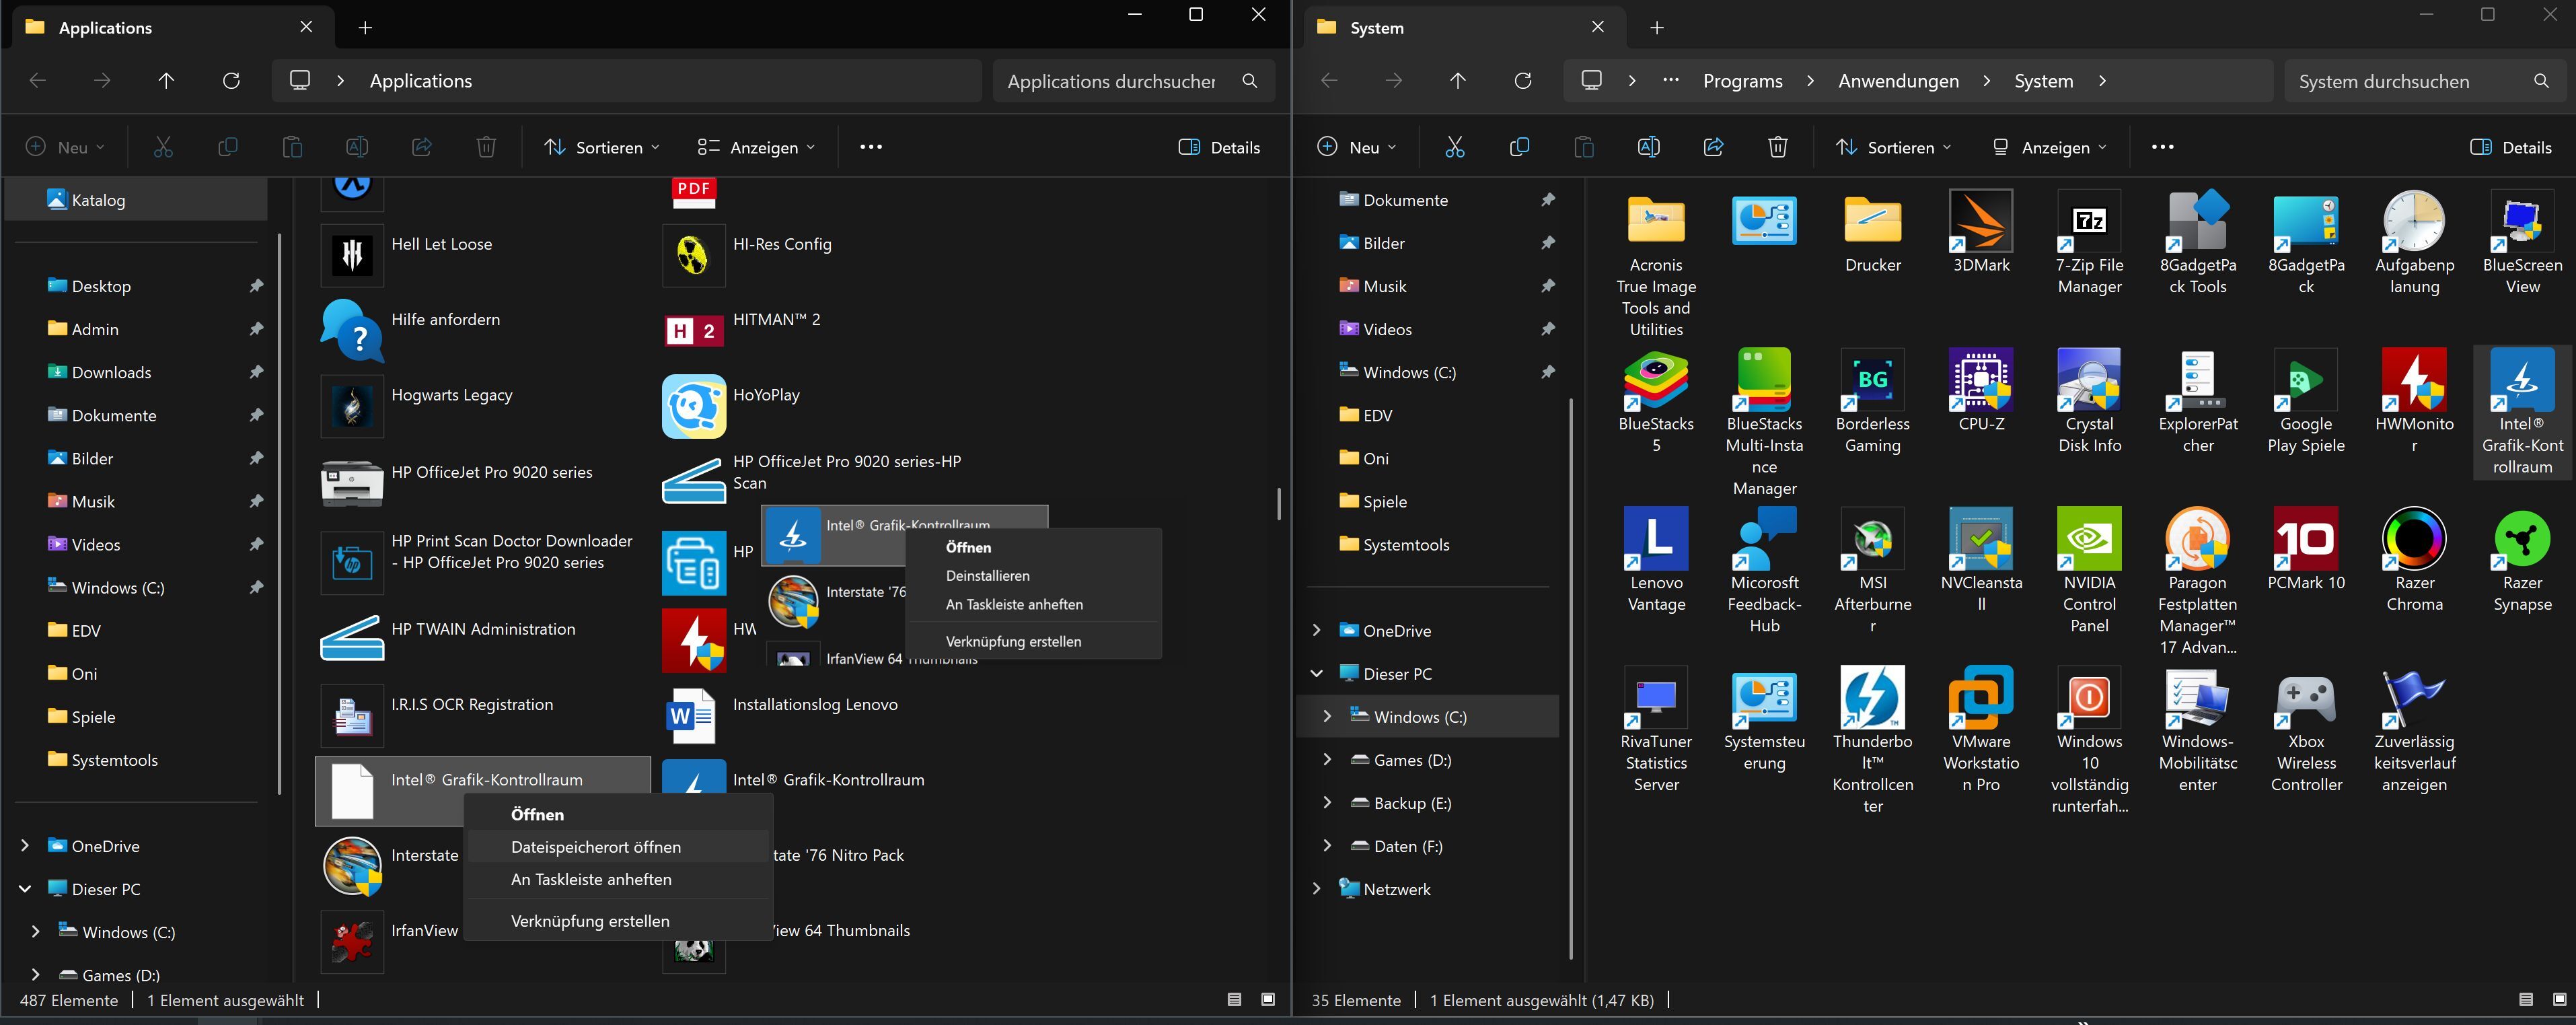Select the Razer Synapse icon
2576x1025 pixels.
2522,539
